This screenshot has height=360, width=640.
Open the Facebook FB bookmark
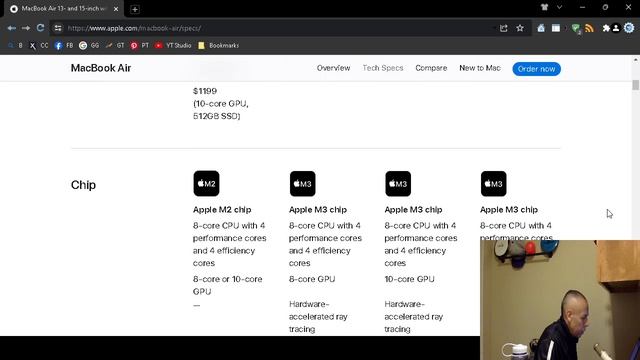pos(64,45)
